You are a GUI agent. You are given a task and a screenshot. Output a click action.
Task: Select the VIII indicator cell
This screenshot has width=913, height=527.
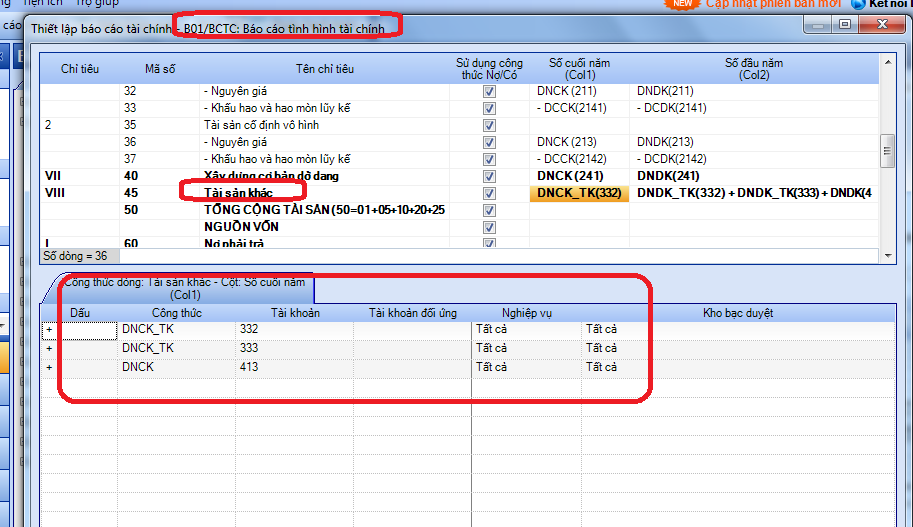(x=80, y=193)
